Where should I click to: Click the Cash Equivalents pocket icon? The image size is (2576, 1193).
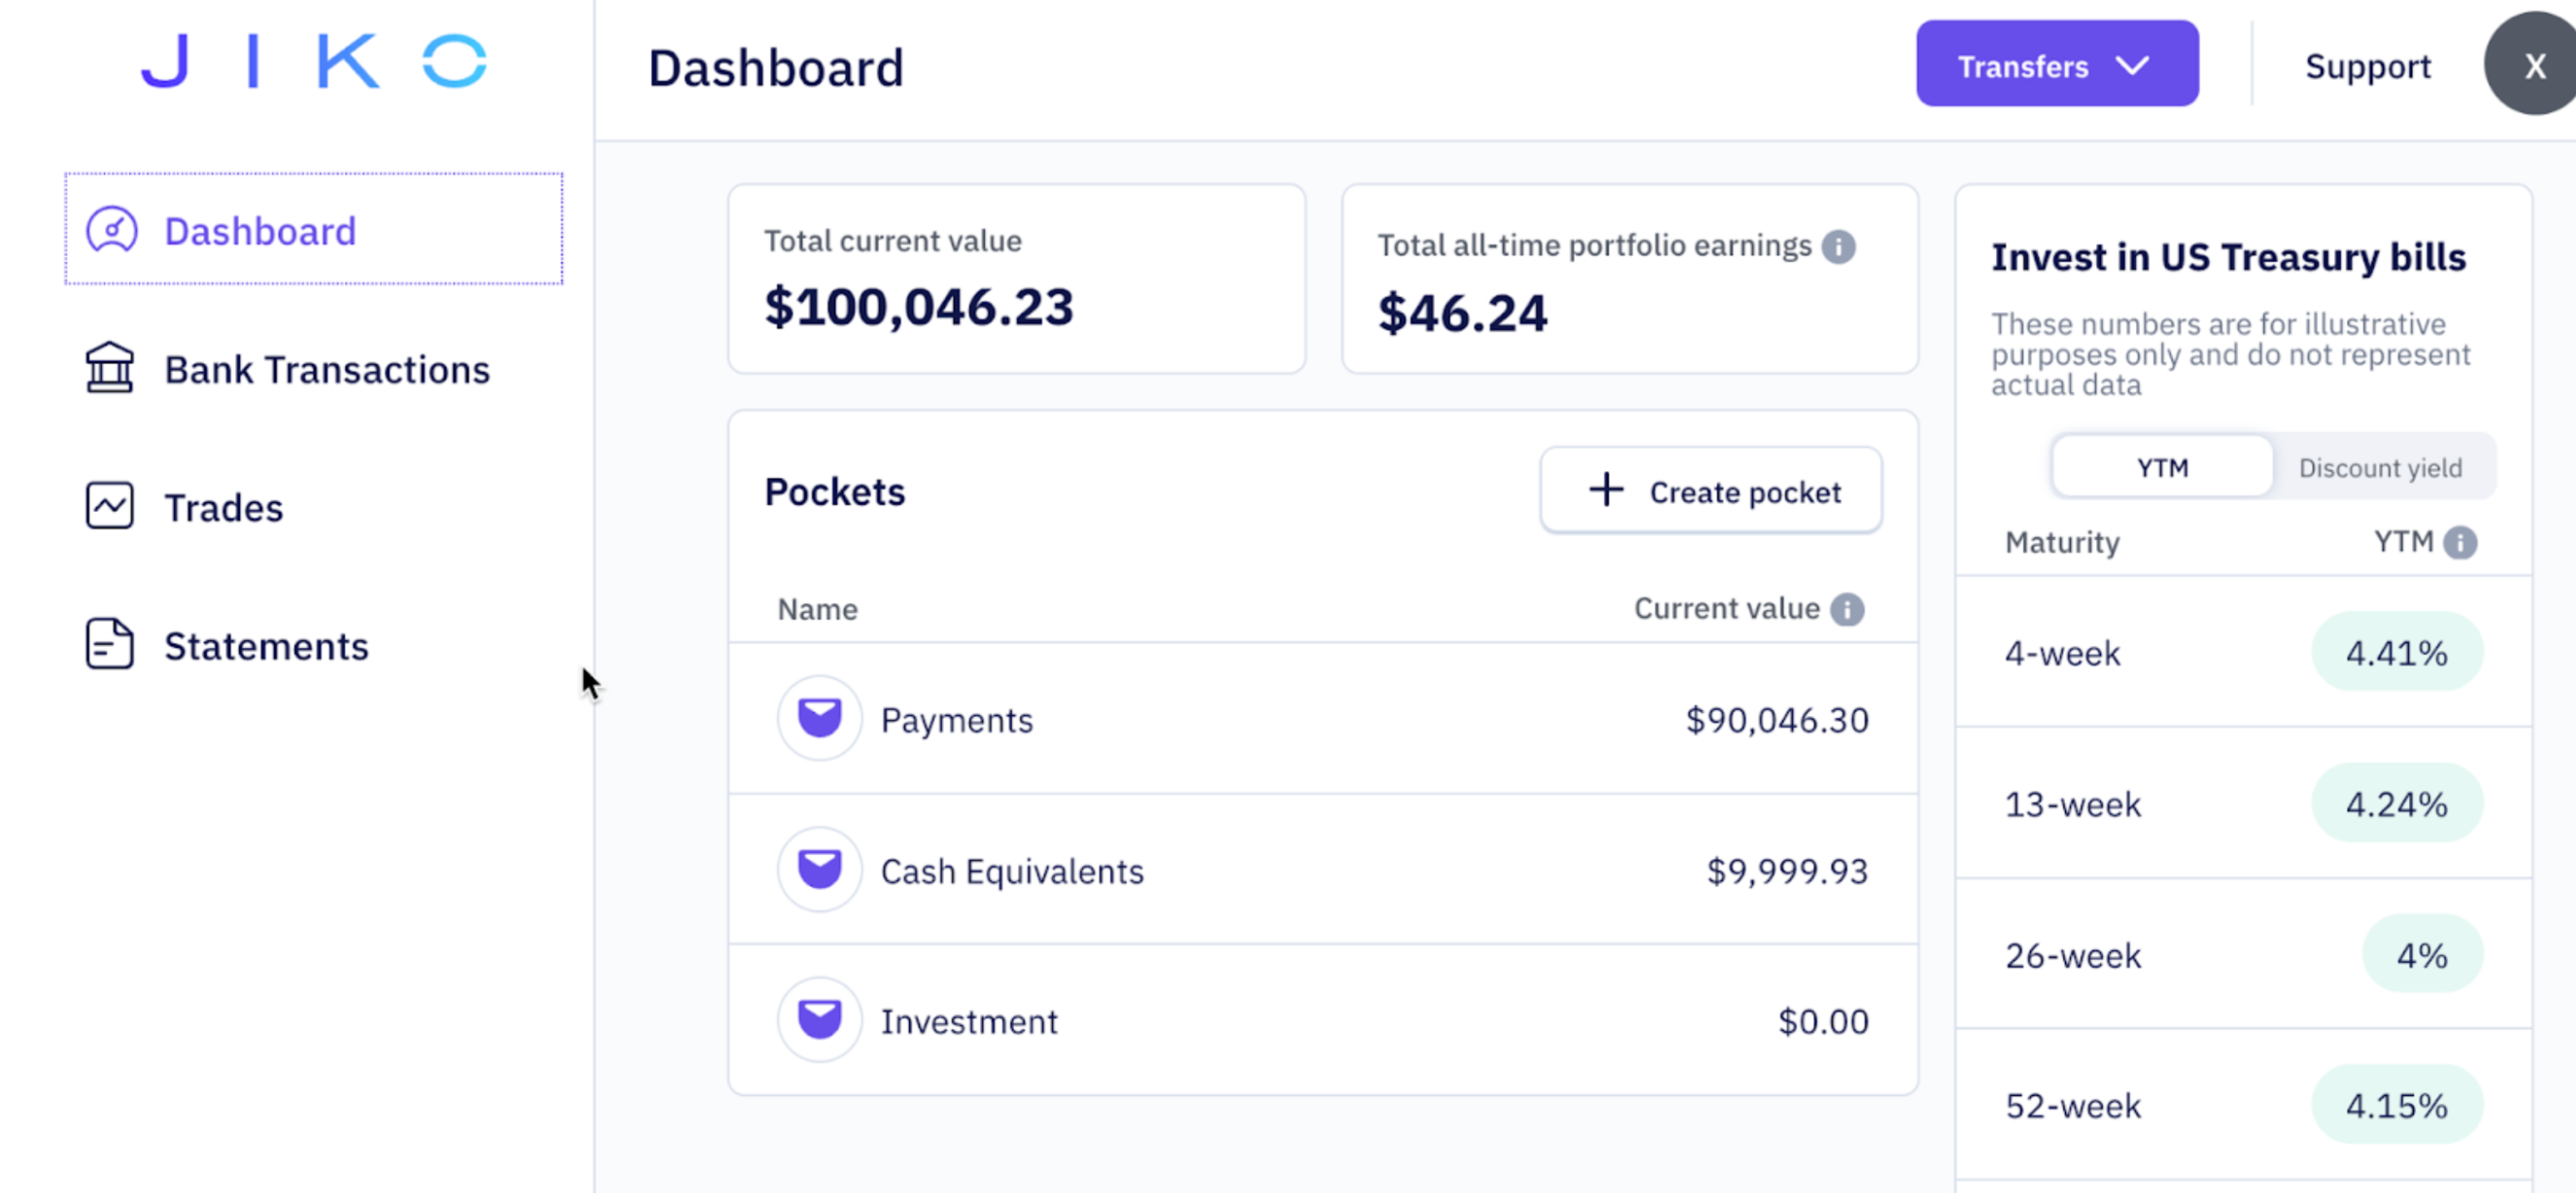[x=819, y=869]
